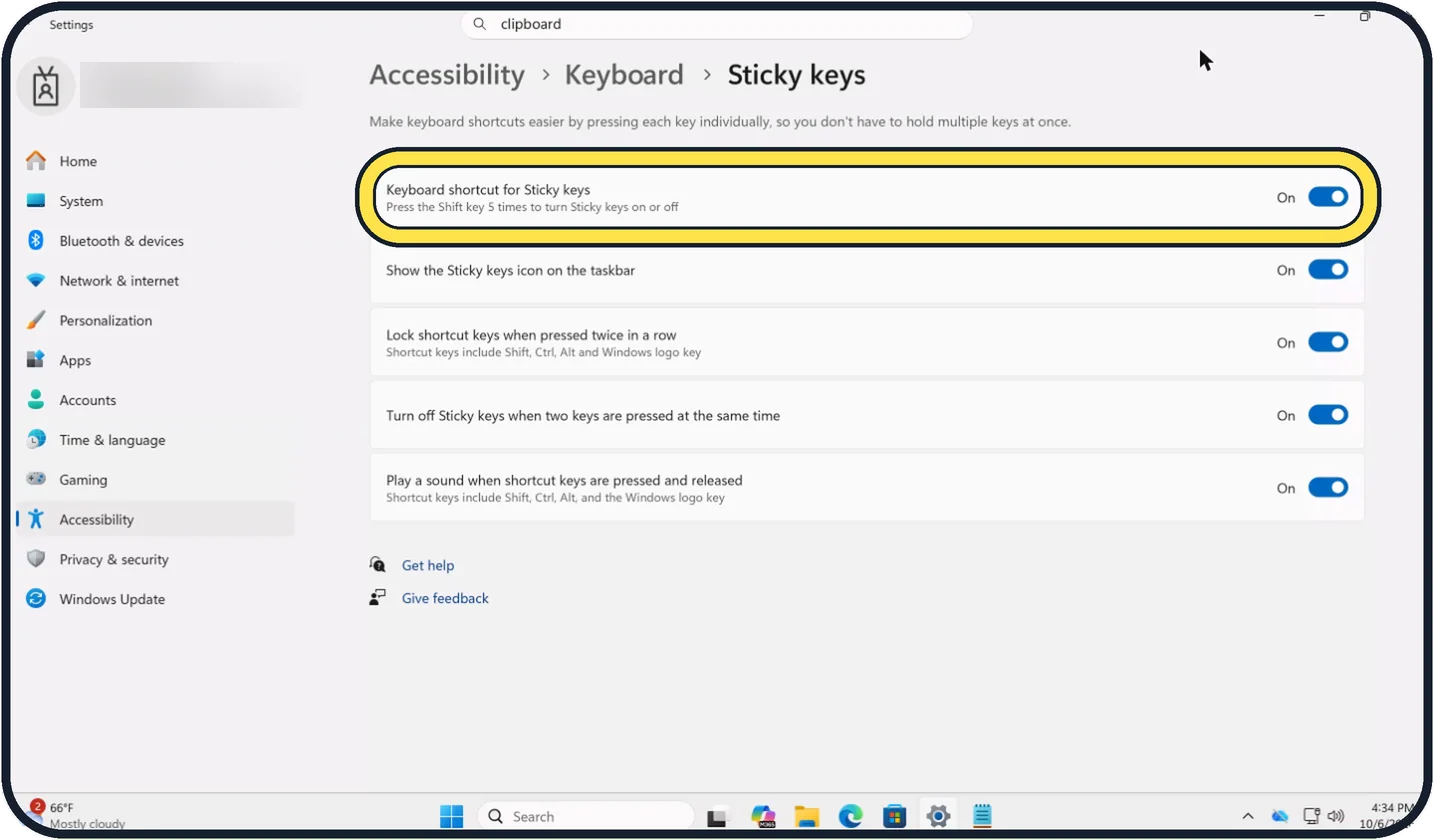Image resolution: width=1434 pixels, height=840 pixels.
Task: Turn off Keyboard shortcut for Sticky keys
Action: click(1328, 197)
